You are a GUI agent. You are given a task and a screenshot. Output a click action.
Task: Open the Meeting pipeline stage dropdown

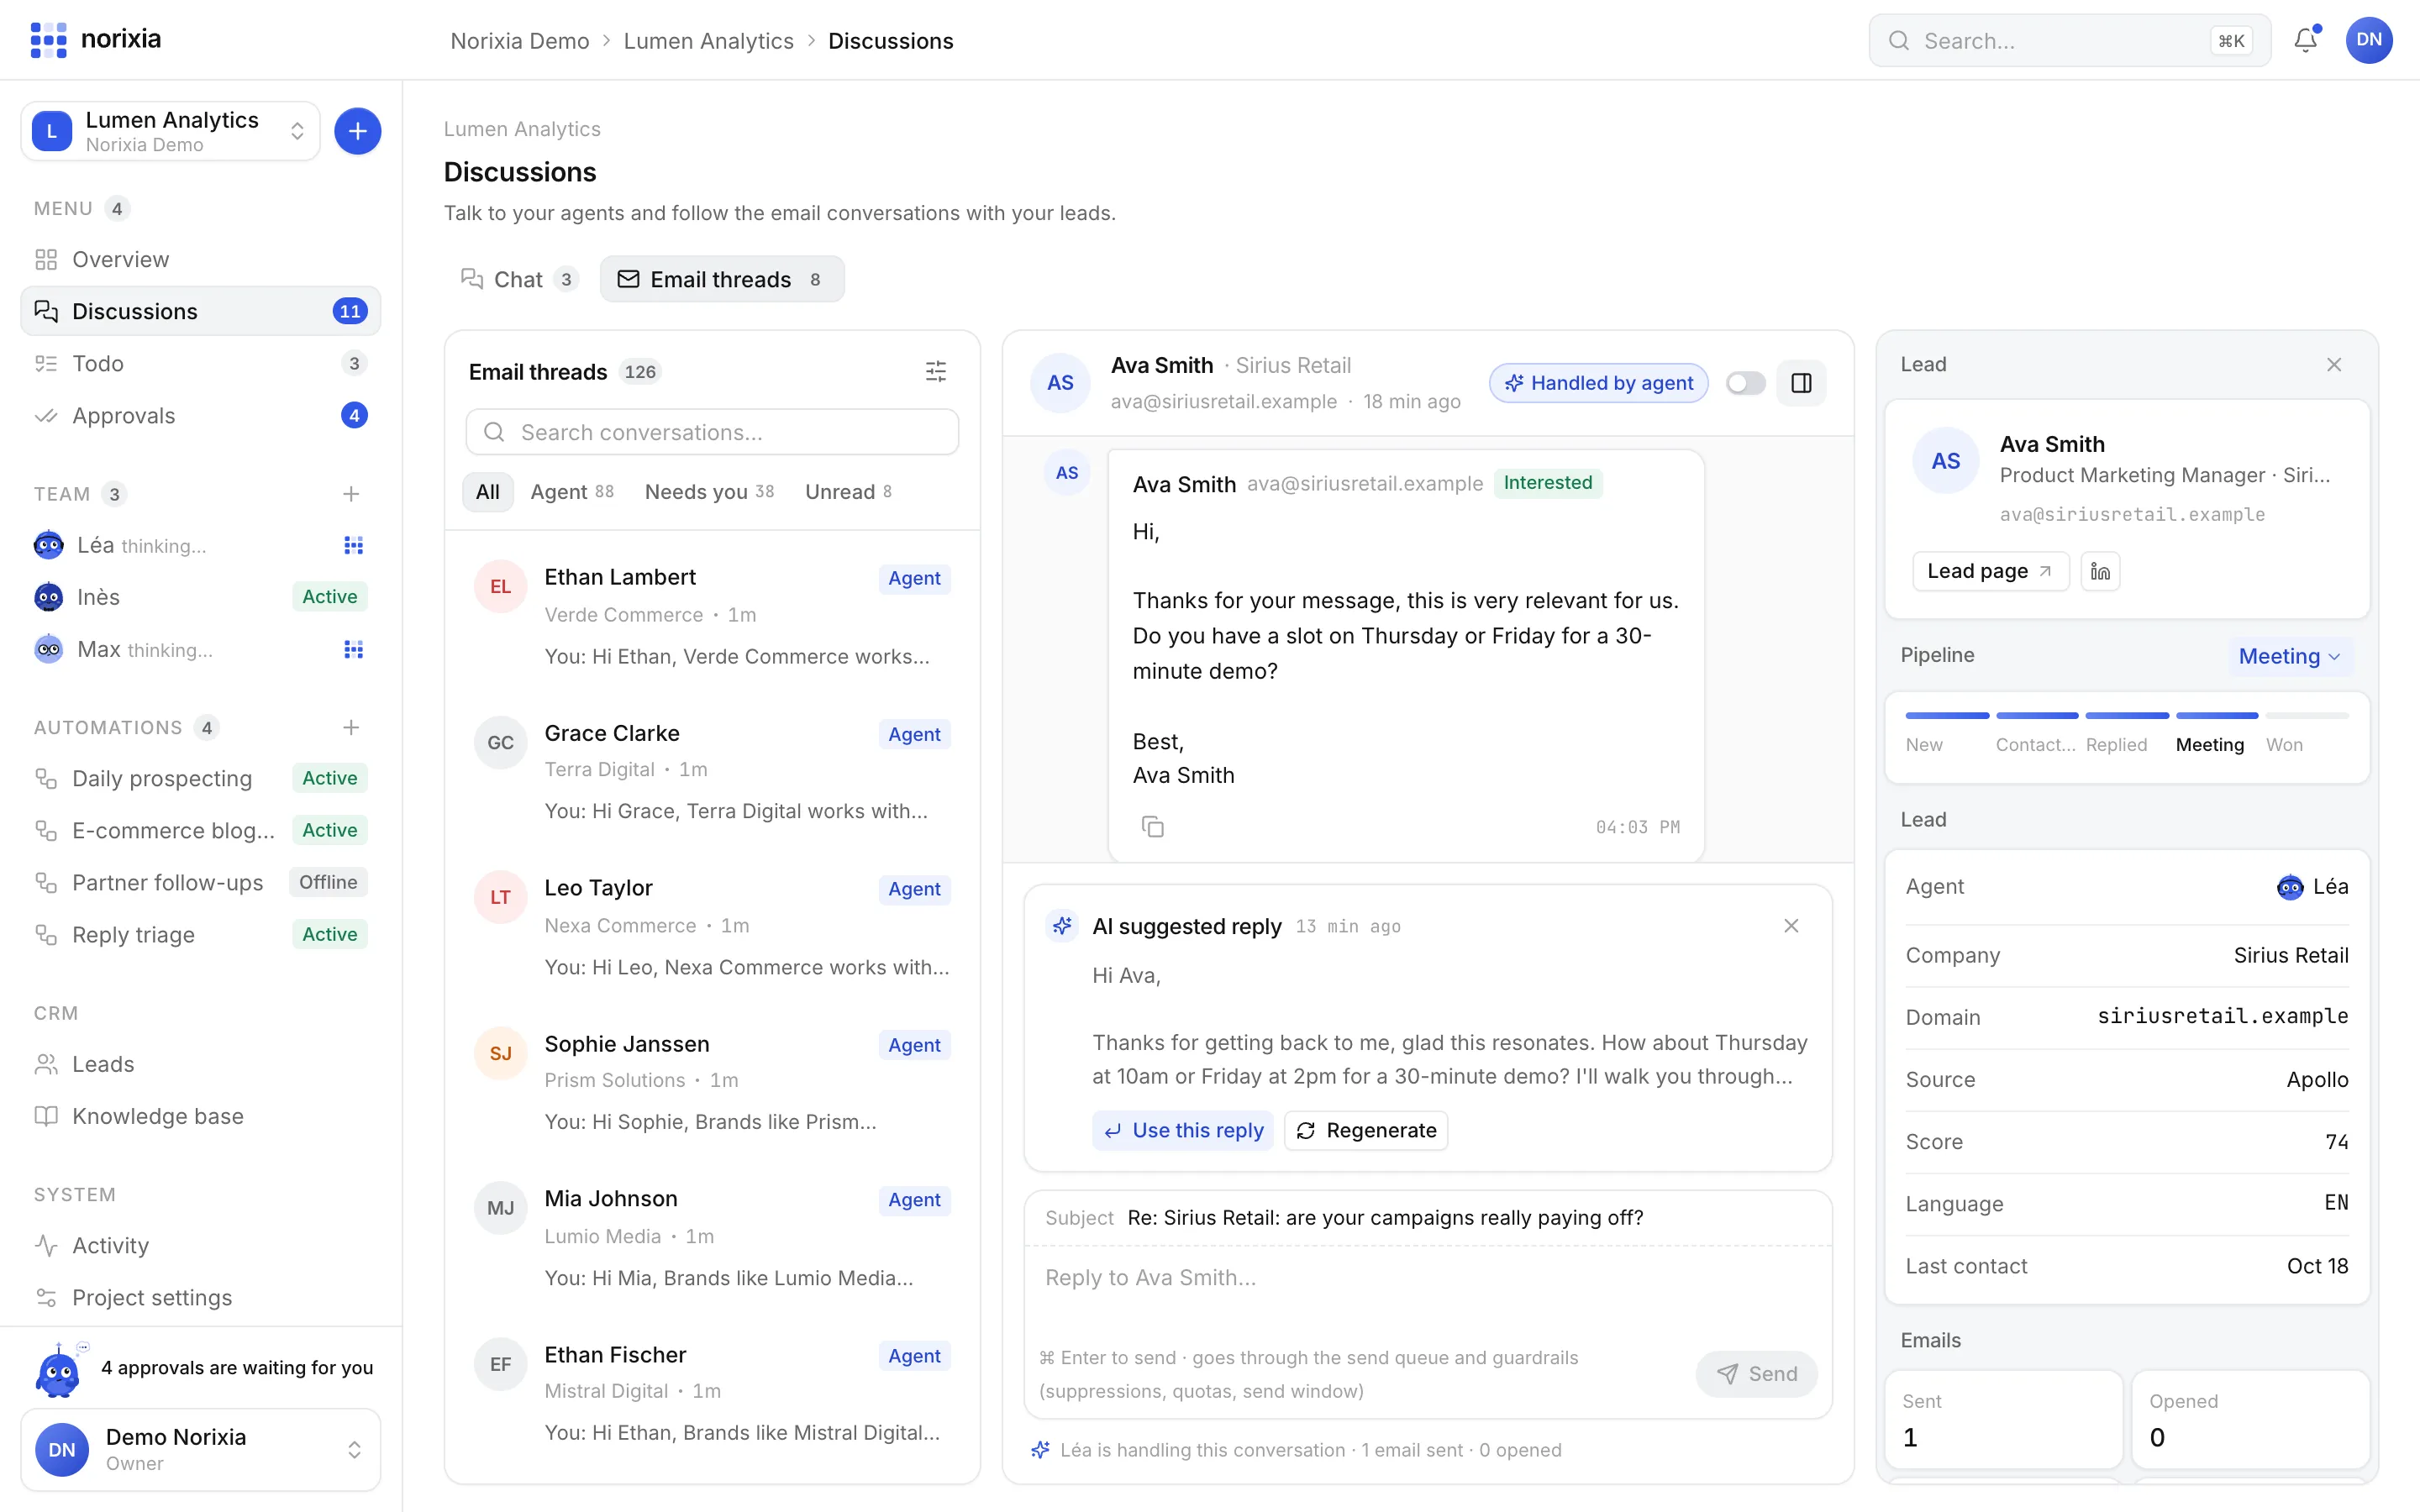pyautogui.click(x=2289, y=656)
